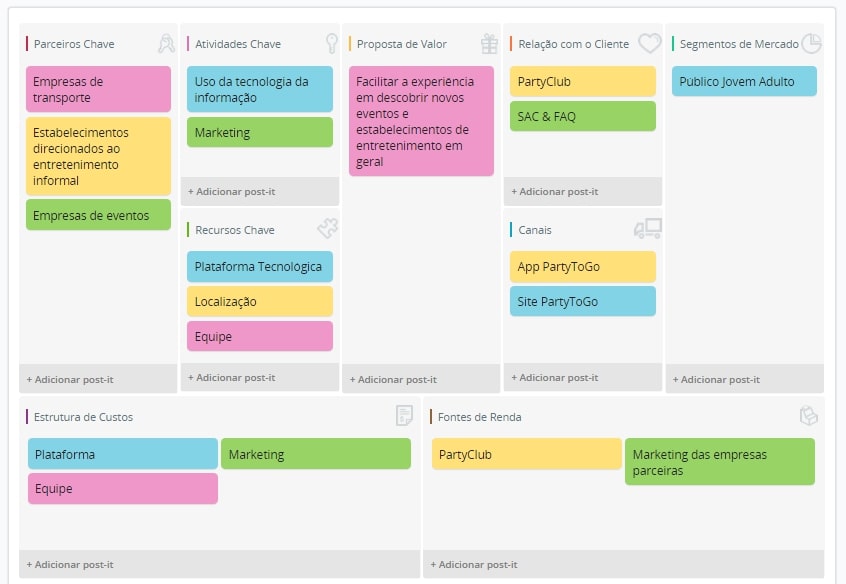
Task: Click the Estrutura de Custos document icon
Action: pos(404,416)
